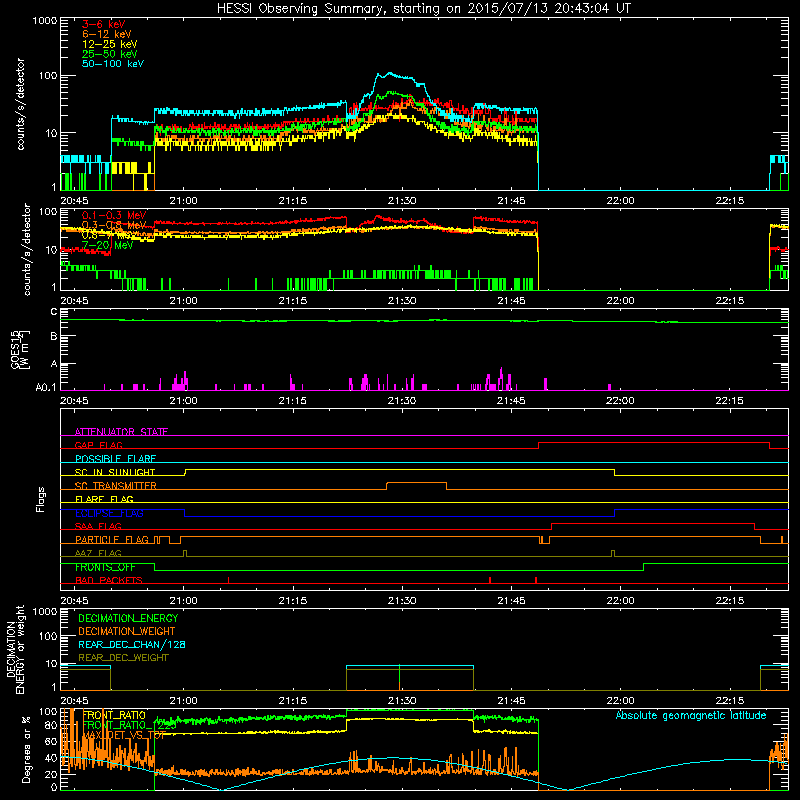Click the REAR_DEC_WEIGHT legend entry
800x800 pixels.
tap(123, 658)
